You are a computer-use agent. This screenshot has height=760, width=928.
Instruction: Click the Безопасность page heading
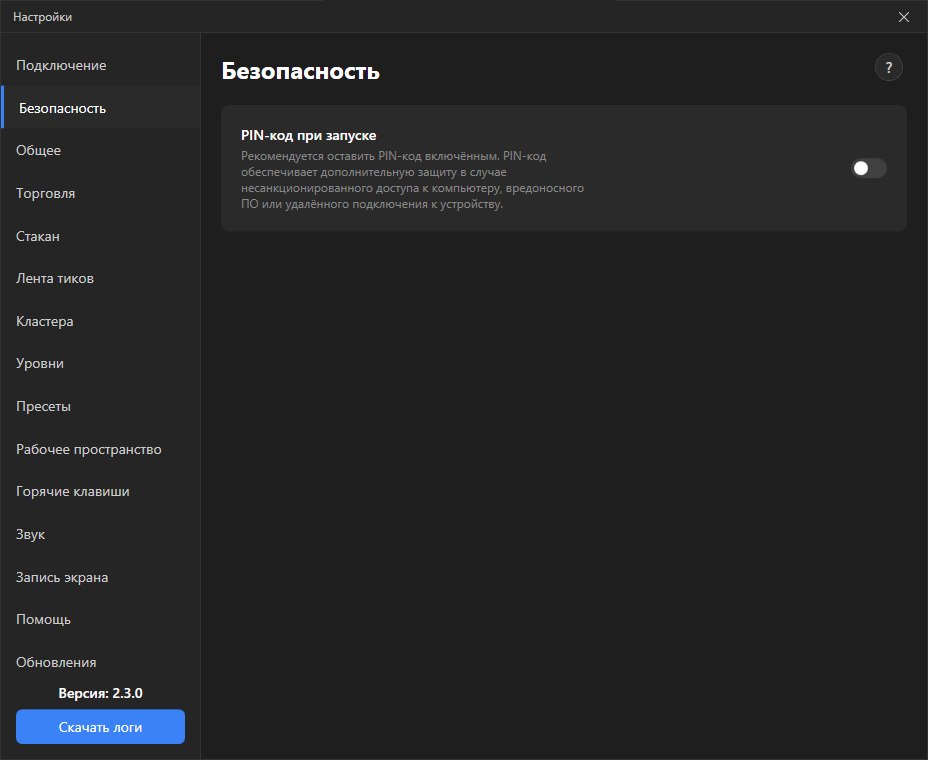tap(301, 71)
